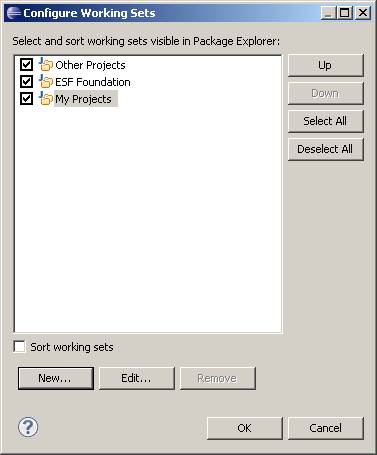Select the Other Projects list entry
This screenshot has width=377, height=455.
click(90, 65)
